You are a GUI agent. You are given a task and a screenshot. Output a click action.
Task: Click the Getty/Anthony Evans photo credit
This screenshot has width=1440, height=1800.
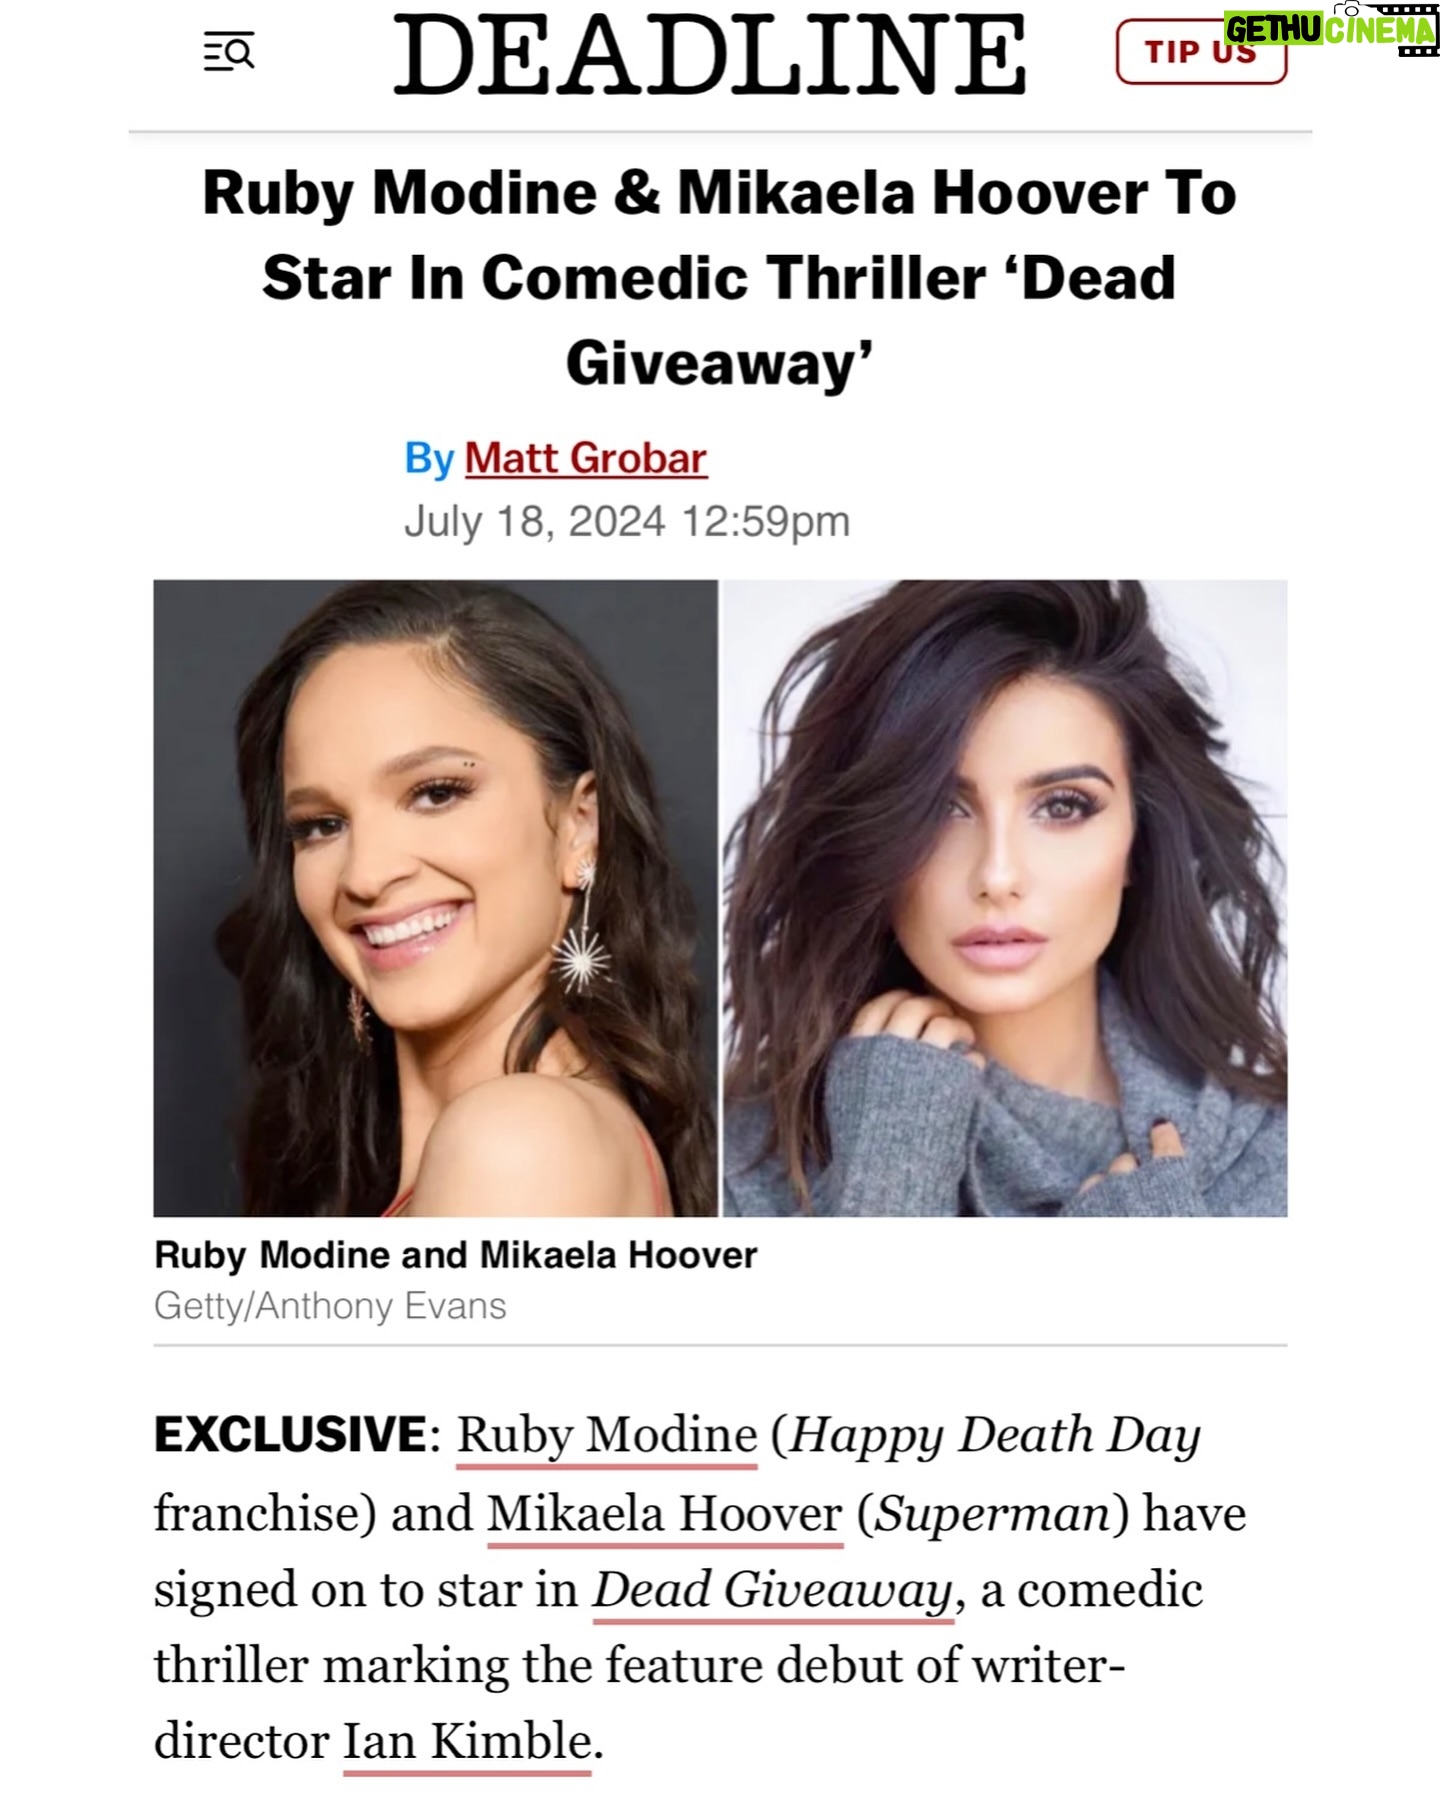pyautogui.click(x=330, y=1306)
